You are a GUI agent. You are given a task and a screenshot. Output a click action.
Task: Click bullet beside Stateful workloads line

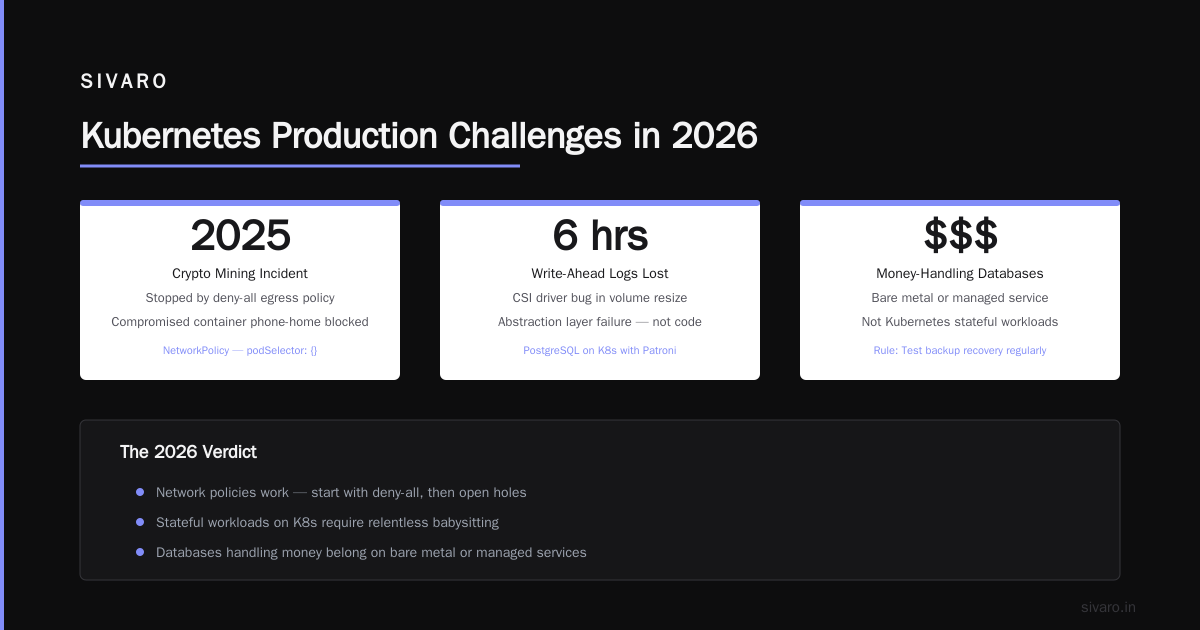[x=140, y=522]
